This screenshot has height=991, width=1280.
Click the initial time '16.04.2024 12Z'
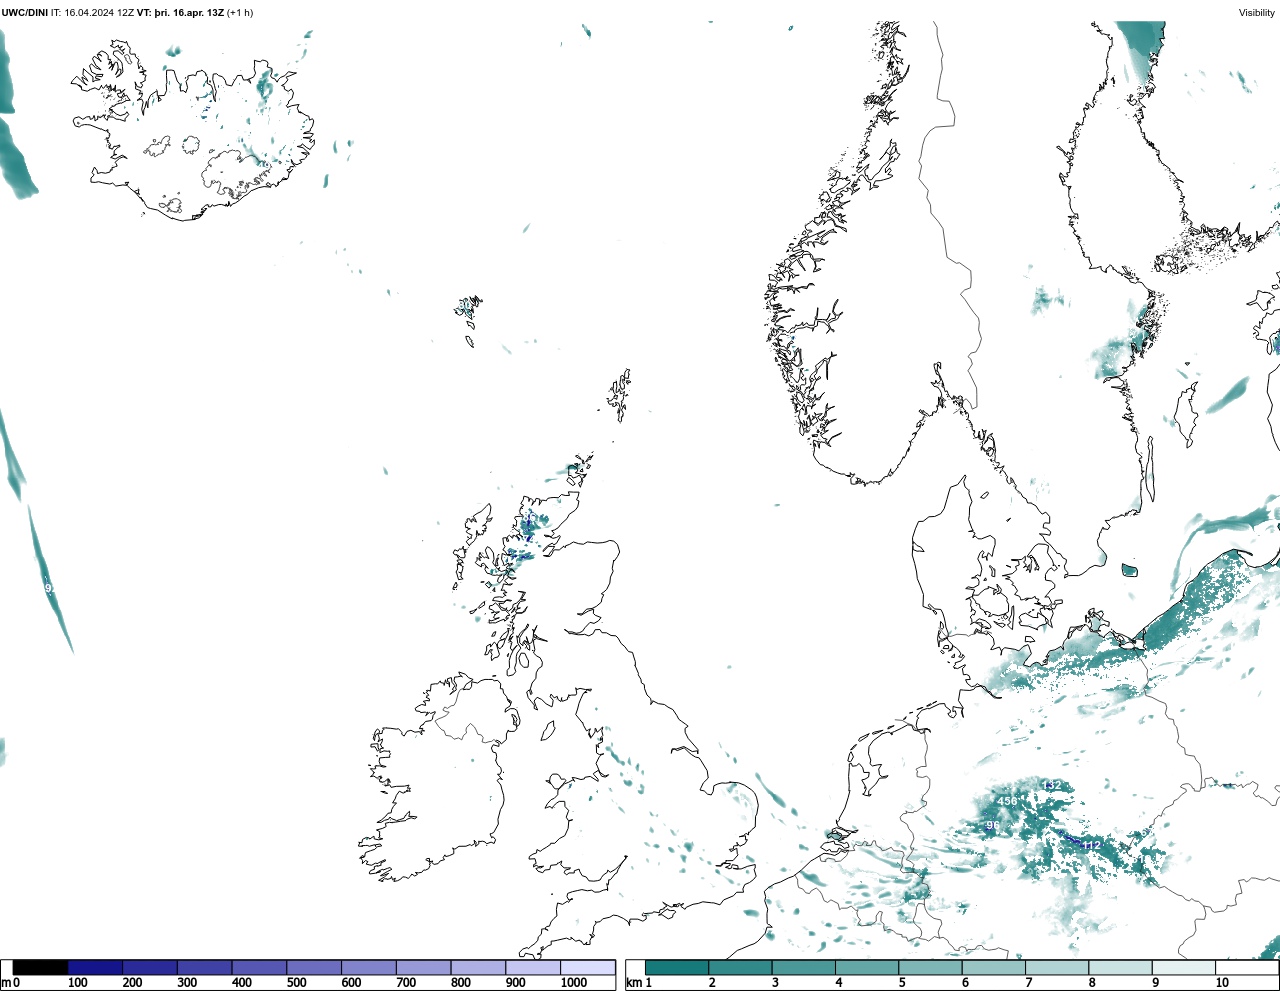(x=98, y=13)
